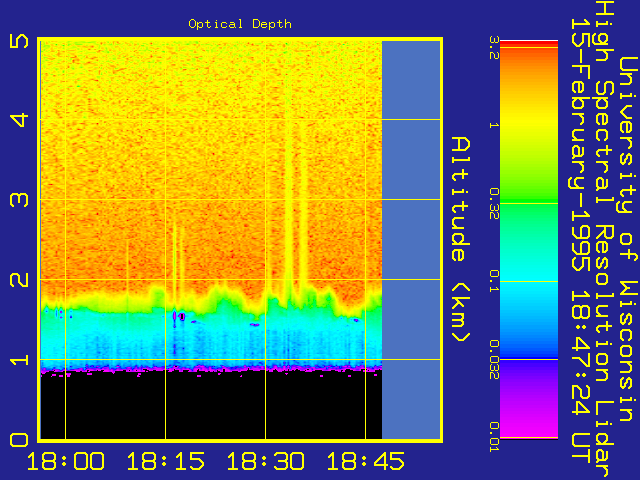Click the 18:15 time axis label
This screenshot has width=640, height=480.
[166, 461]
